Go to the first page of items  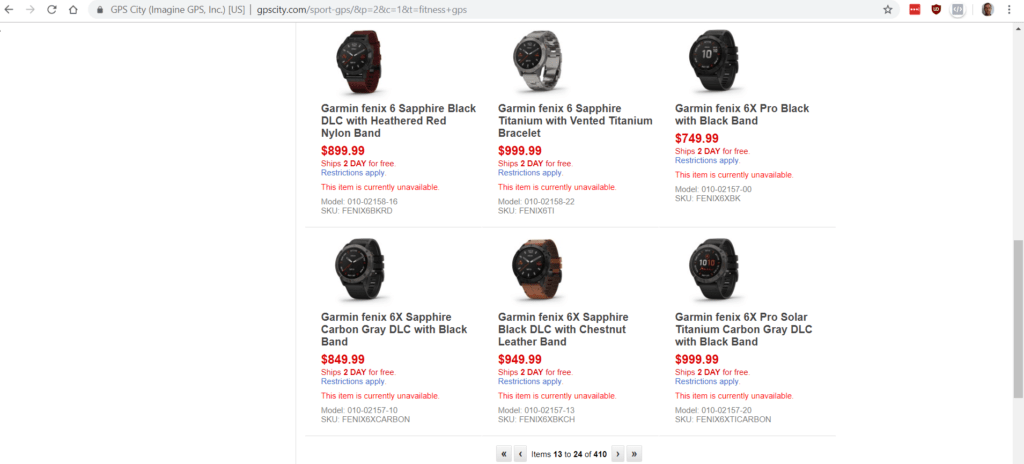(504, 453)
